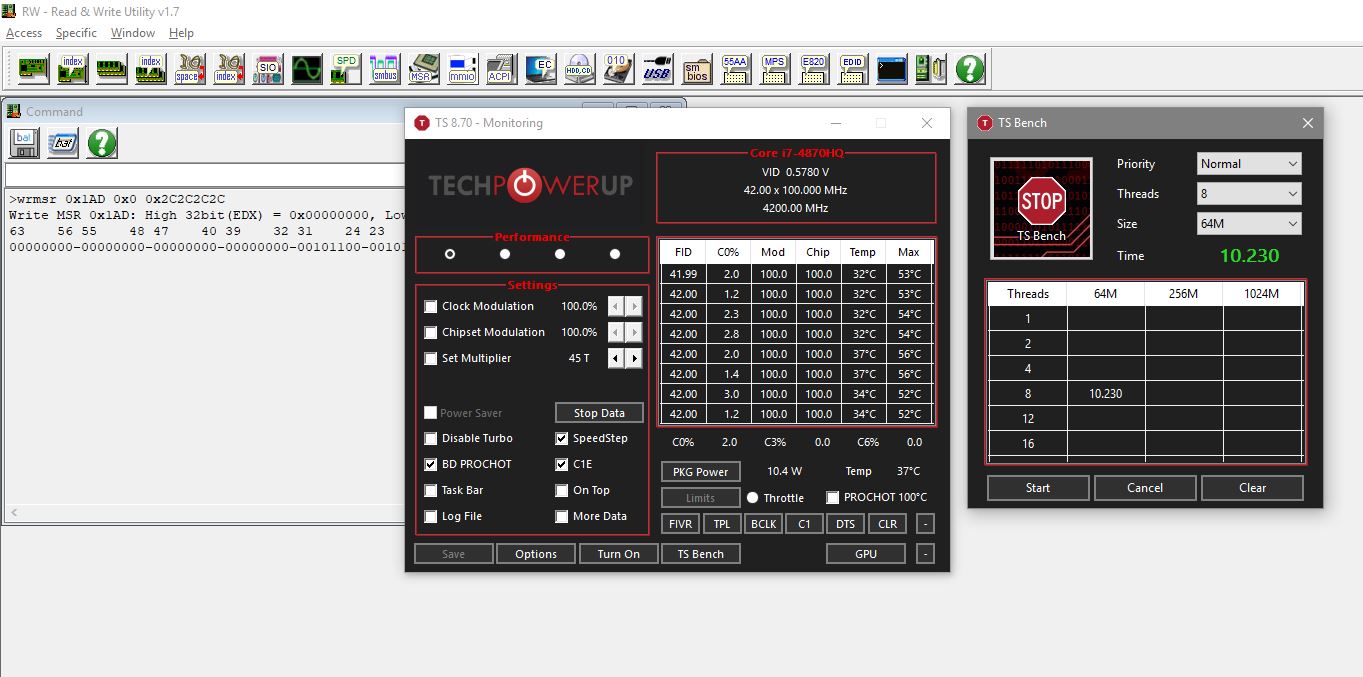Uncheck the SpeedStep checkbox

[x=562, y=438]
